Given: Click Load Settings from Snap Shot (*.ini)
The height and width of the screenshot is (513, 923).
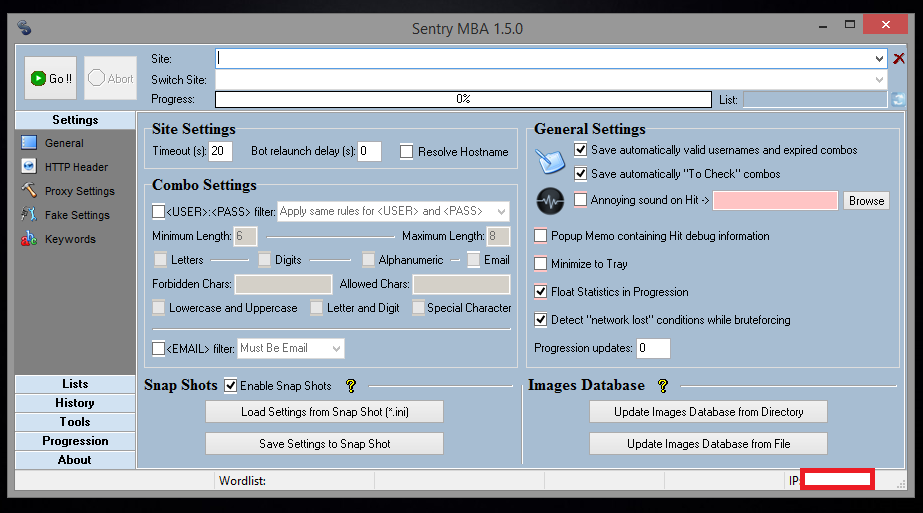Looking at the screenshot, I should (x=324, y=412).
